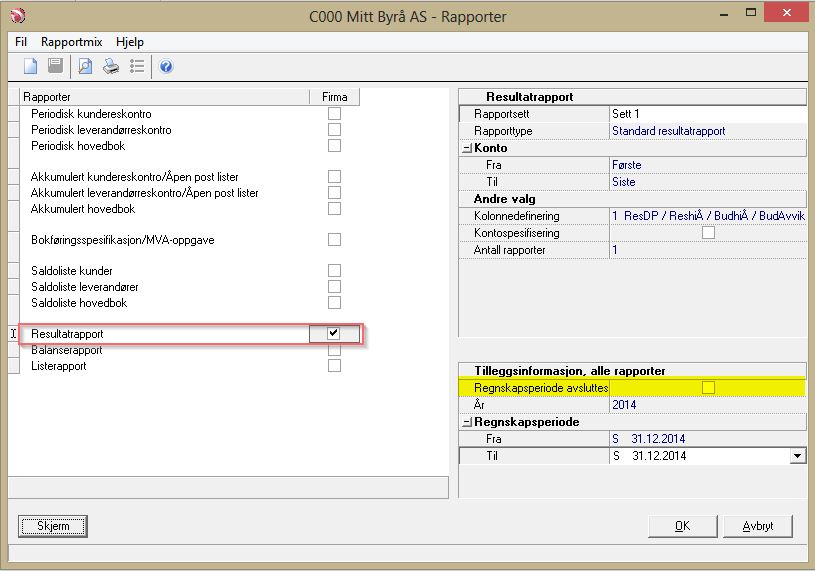Click Konto Til value 'Siste'

click(x=623, y=182)
